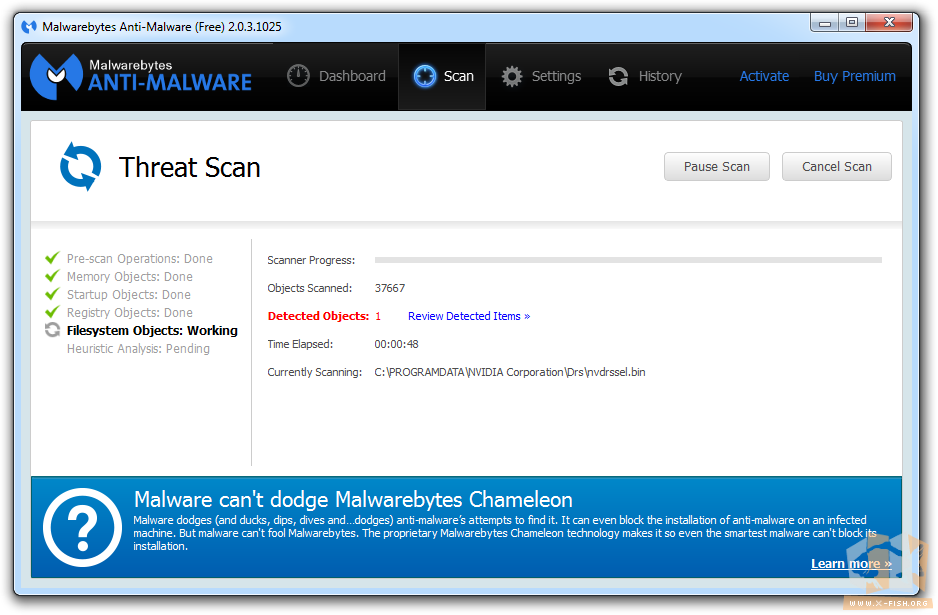This screenshot has width=938, height=615.
Task: Click the title bar Malwarebytes app icon
Action: 29,27
